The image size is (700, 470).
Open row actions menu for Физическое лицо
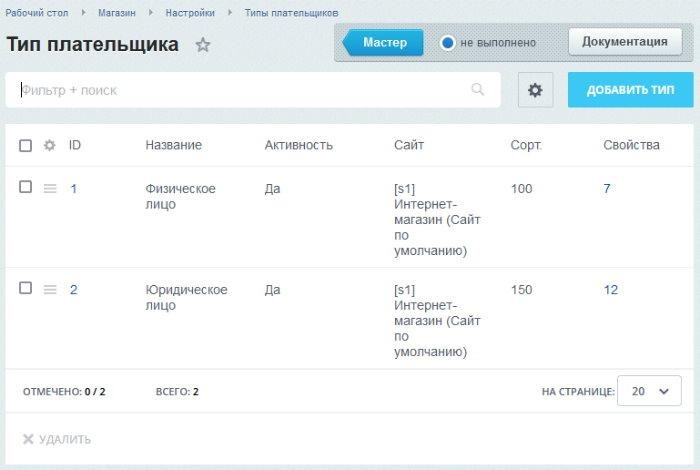tap(50, 188)
